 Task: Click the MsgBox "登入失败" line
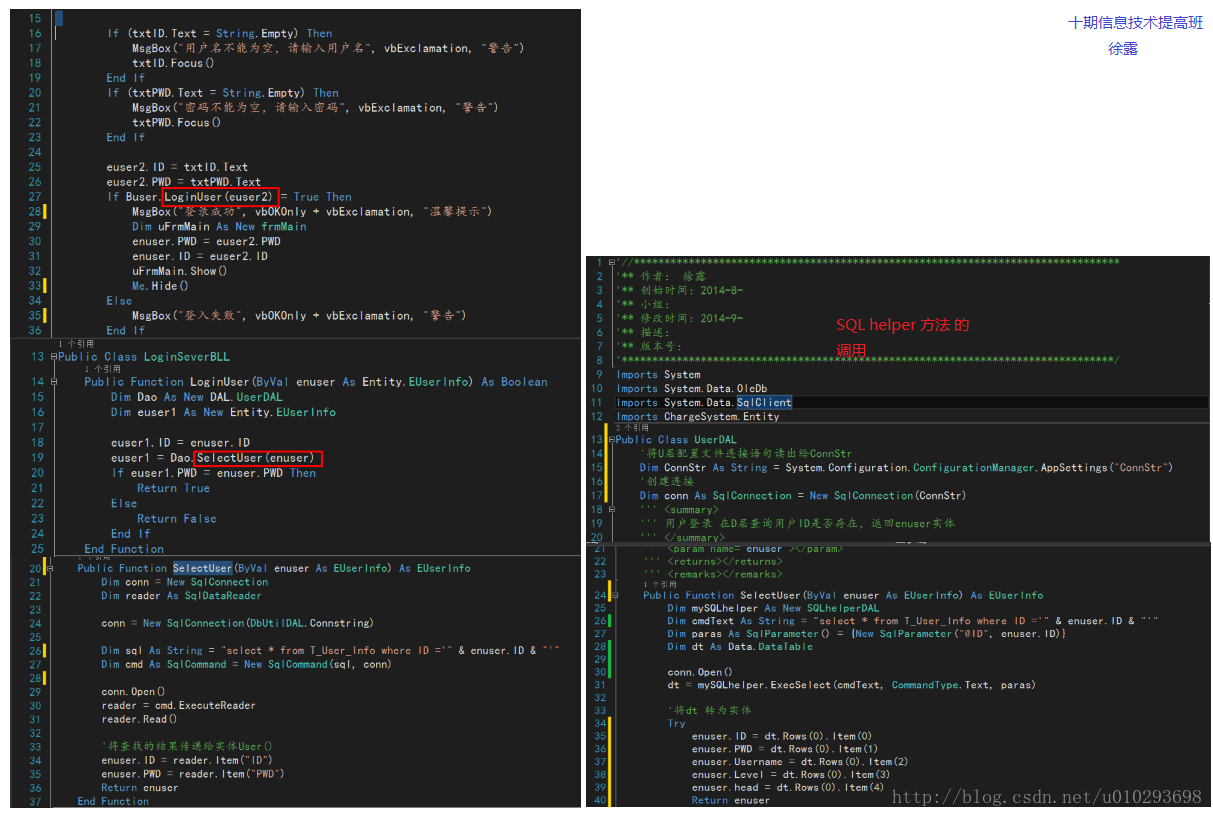pyautogui.click(x=299, y=315)
